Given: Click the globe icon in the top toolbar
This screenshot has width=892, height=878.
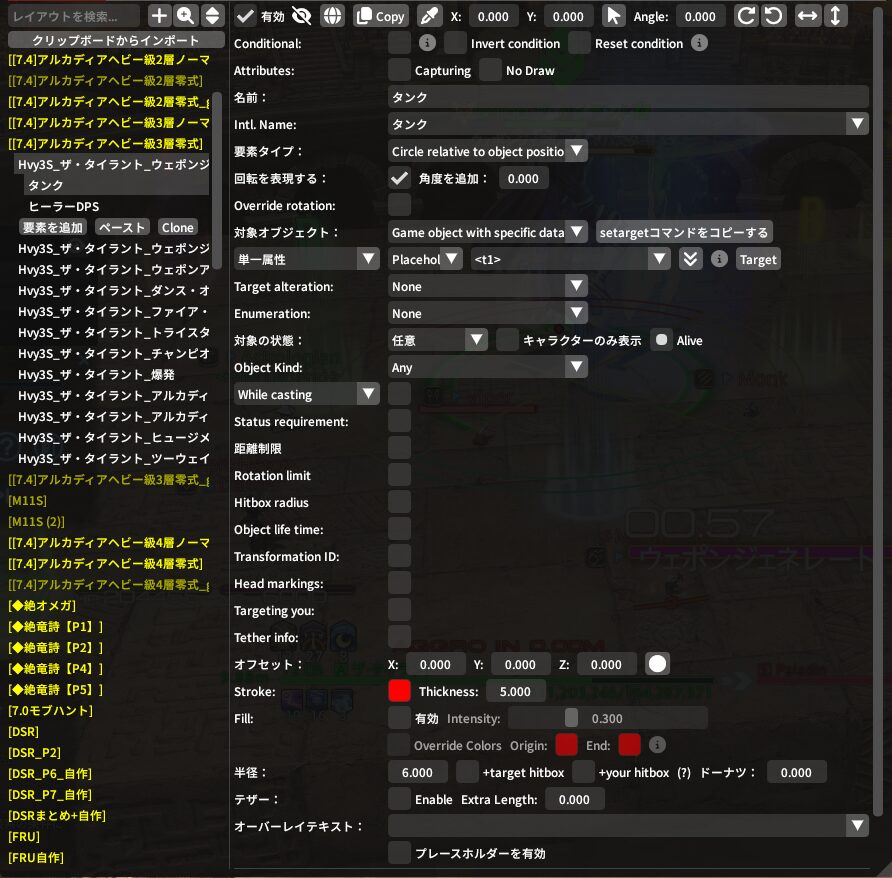Looking at the screenshot, I should click(332, 16).
